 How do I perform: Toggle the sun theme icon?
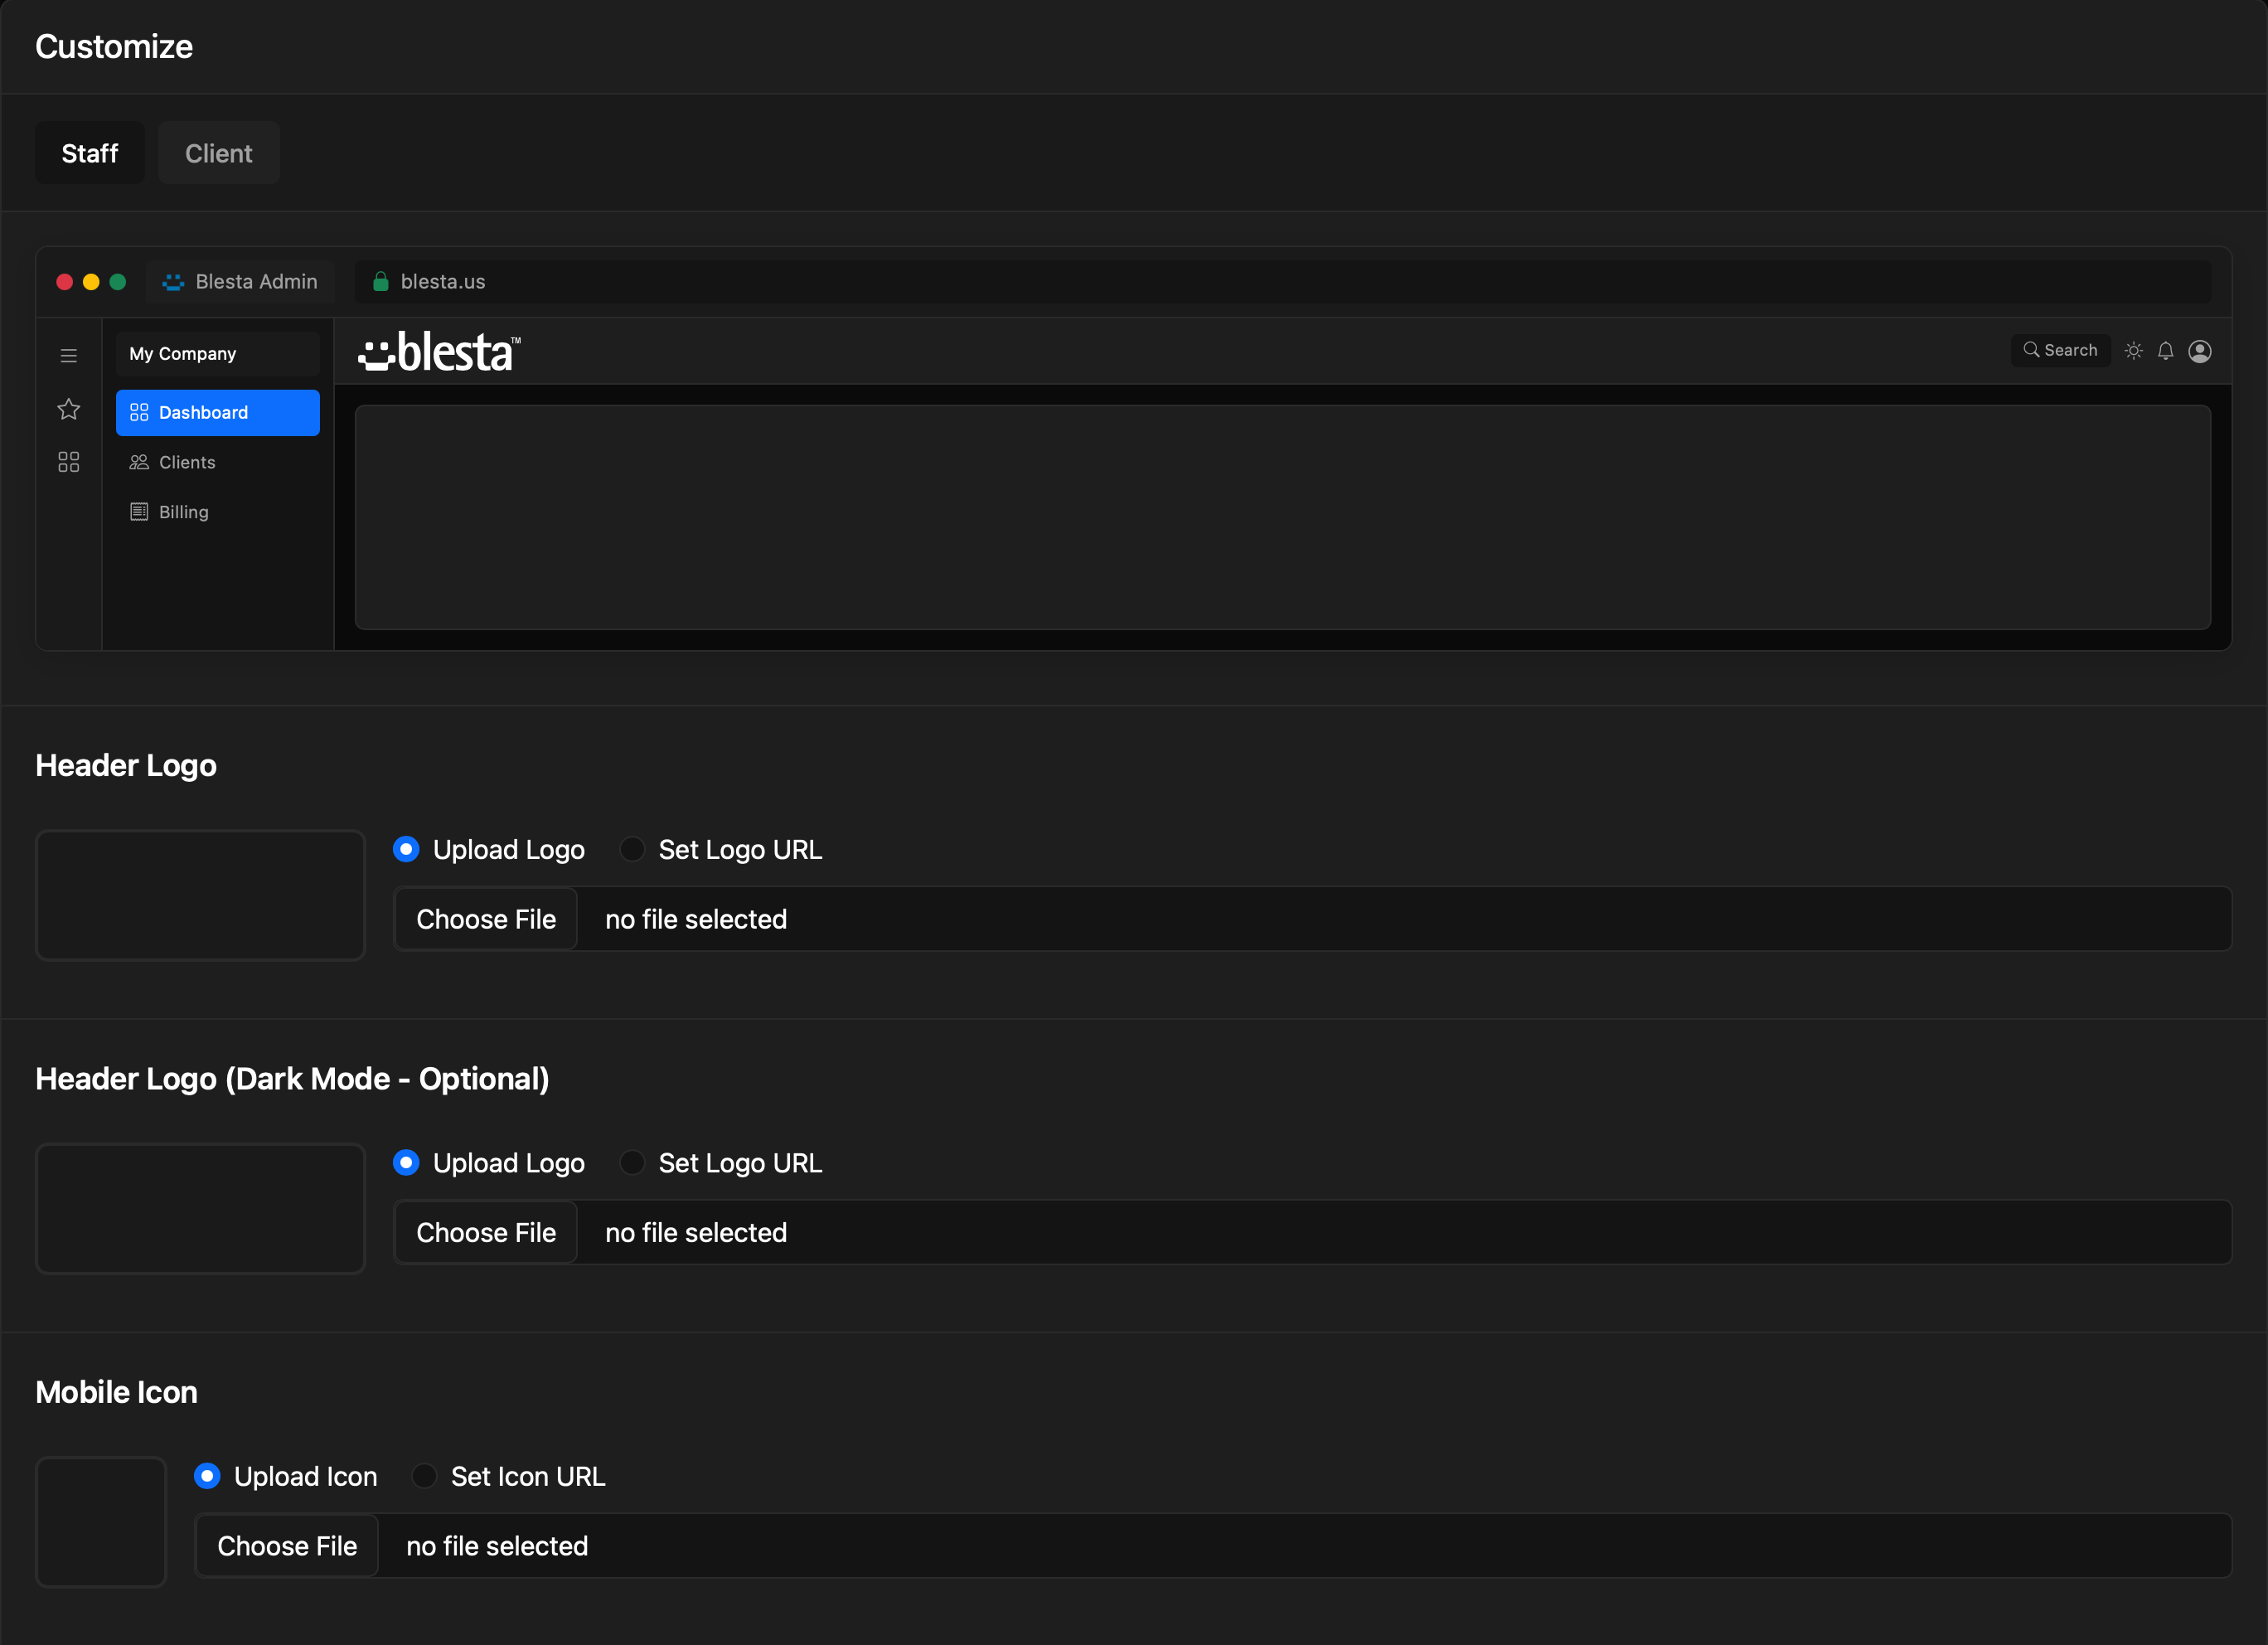click(x=2134, y=351)
